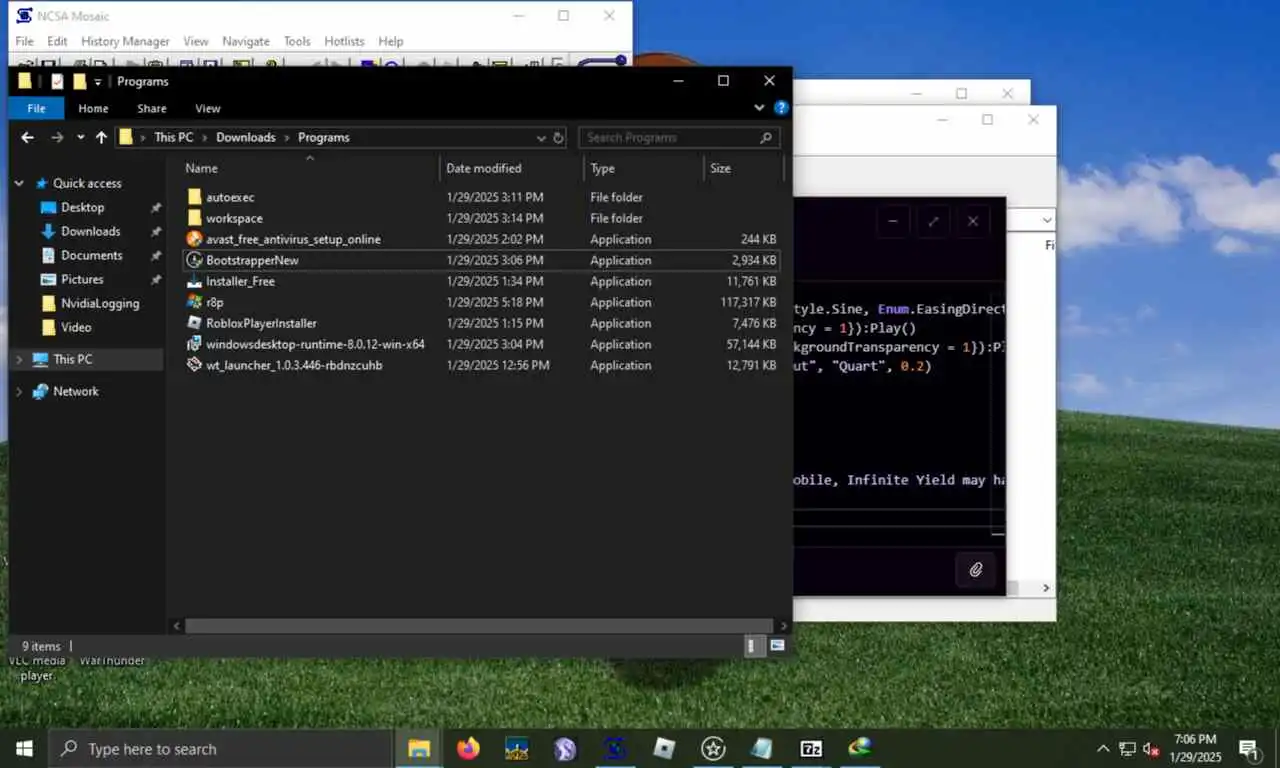Open the Home ribbon tab

93,108
